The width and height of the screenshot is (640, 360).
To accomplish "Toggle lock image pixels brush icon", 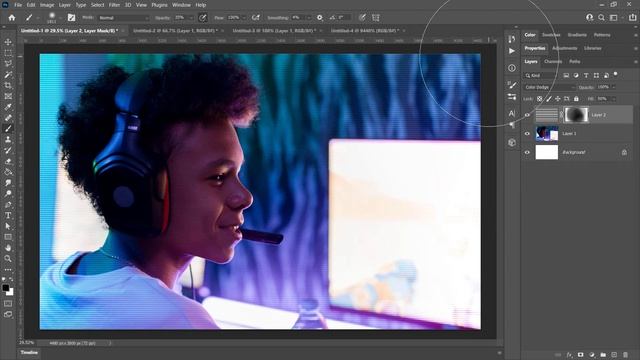I will (x=549, y=99).
